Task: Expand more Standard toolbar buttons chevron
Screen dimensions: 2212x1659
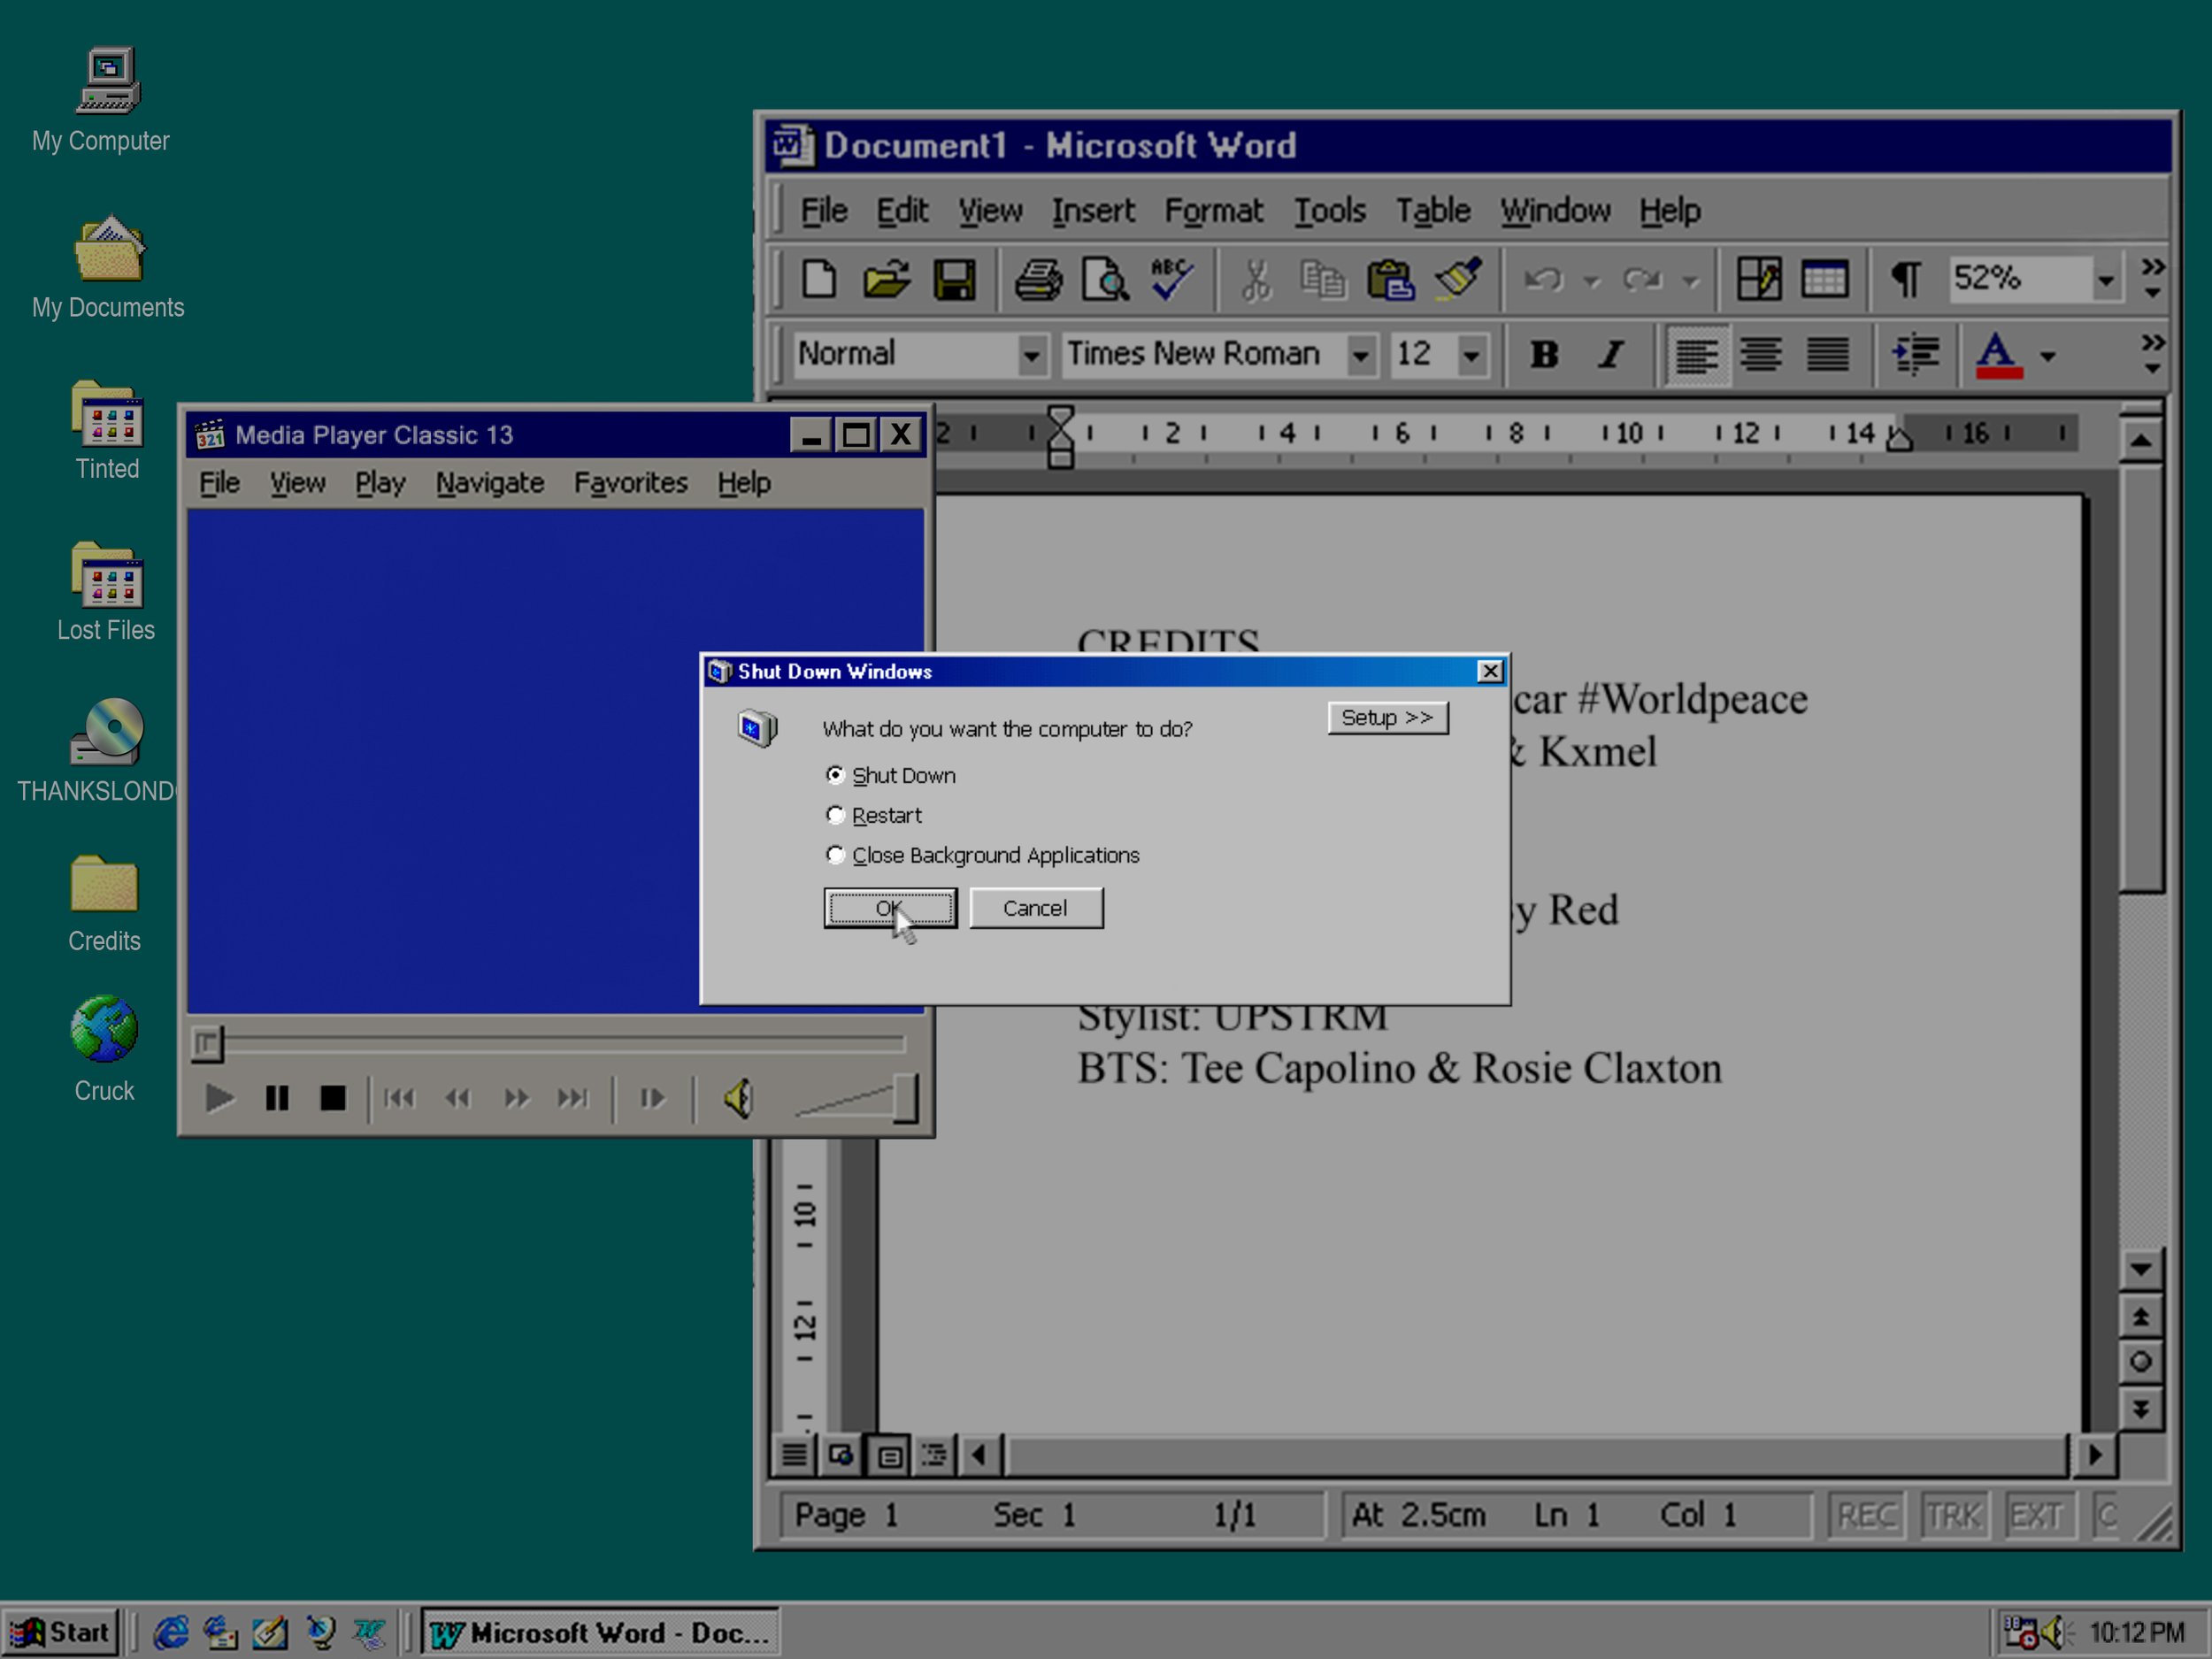Action: pyautogui.click(x=2152, y=278)
